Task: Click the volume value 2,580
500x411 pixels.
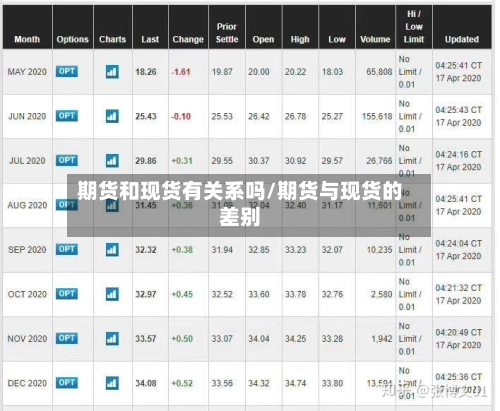Action: click(382, 294)
